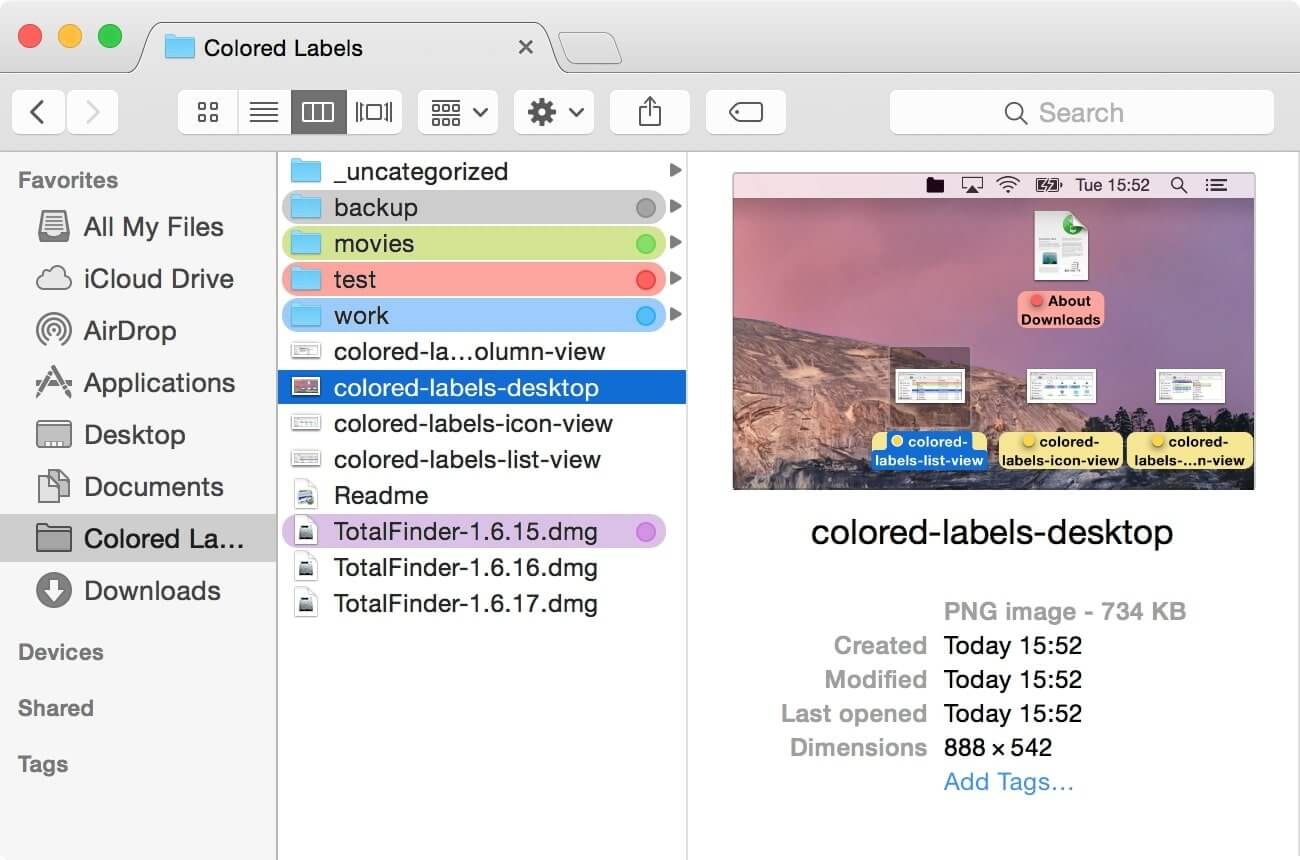
Task: Switch to icon view in the toolbar
Action: 207,112
